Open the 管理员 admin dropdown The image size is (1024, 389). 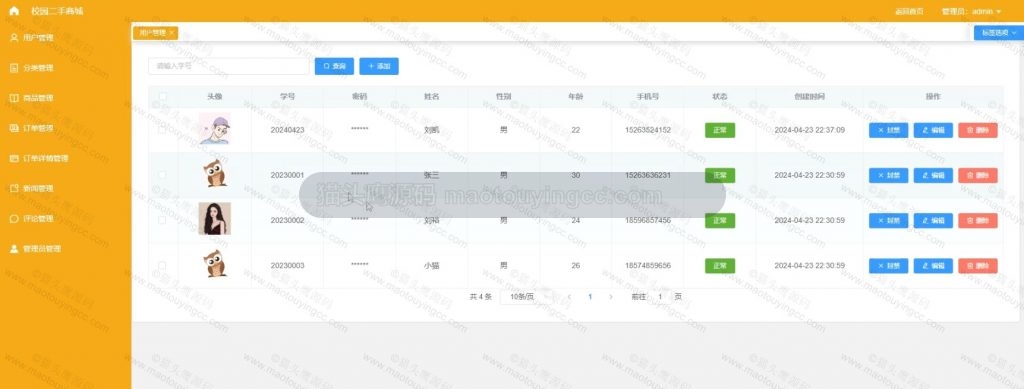pyautogui.click(x=971, y=11)
